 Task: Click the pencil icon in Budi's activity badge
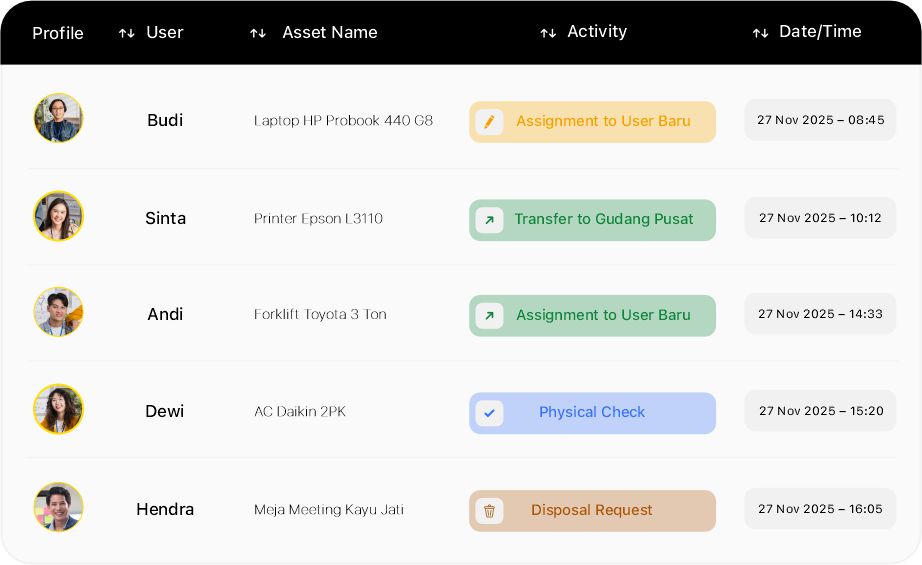489,122
